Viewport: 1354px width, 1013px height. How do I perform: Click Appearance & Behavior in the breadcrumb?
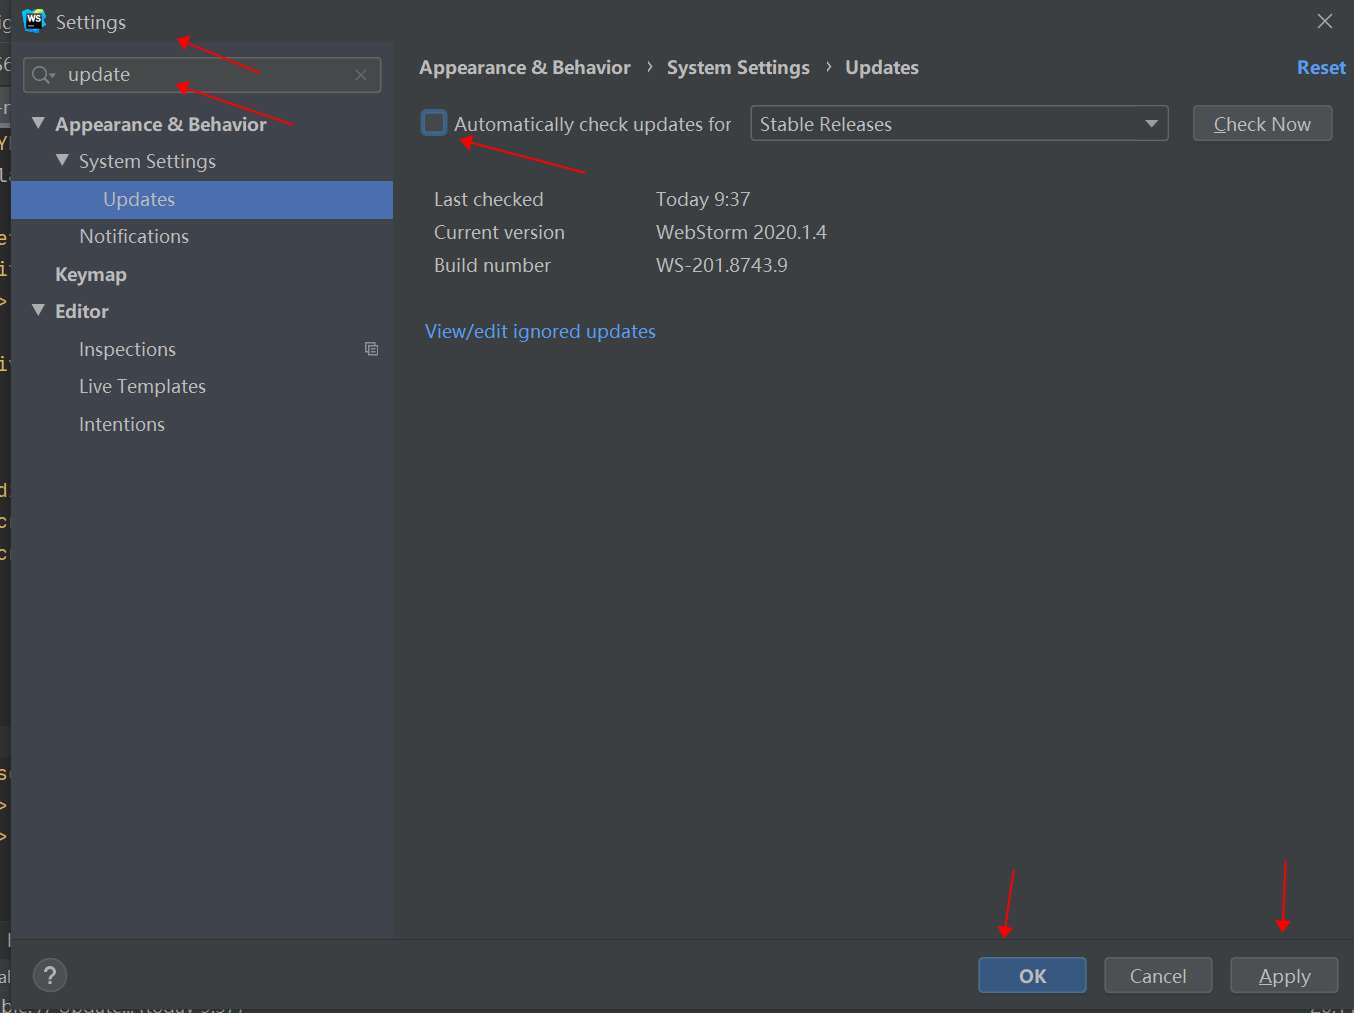525,67
